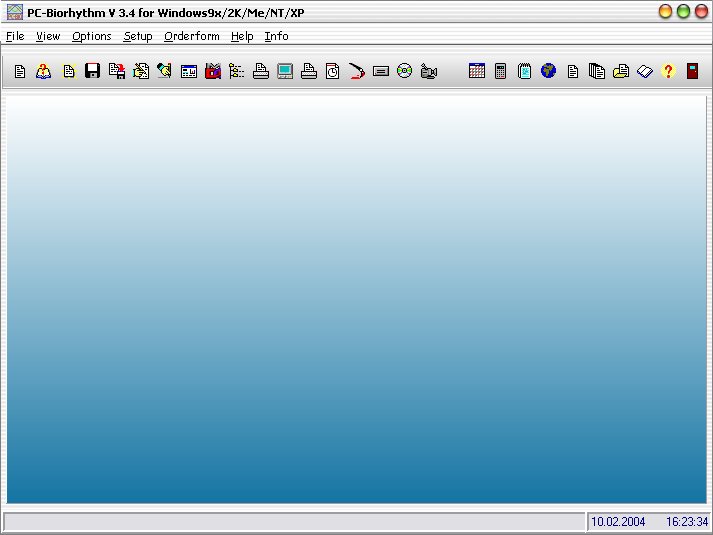Click the red question mark help icon

coord(668,71)
